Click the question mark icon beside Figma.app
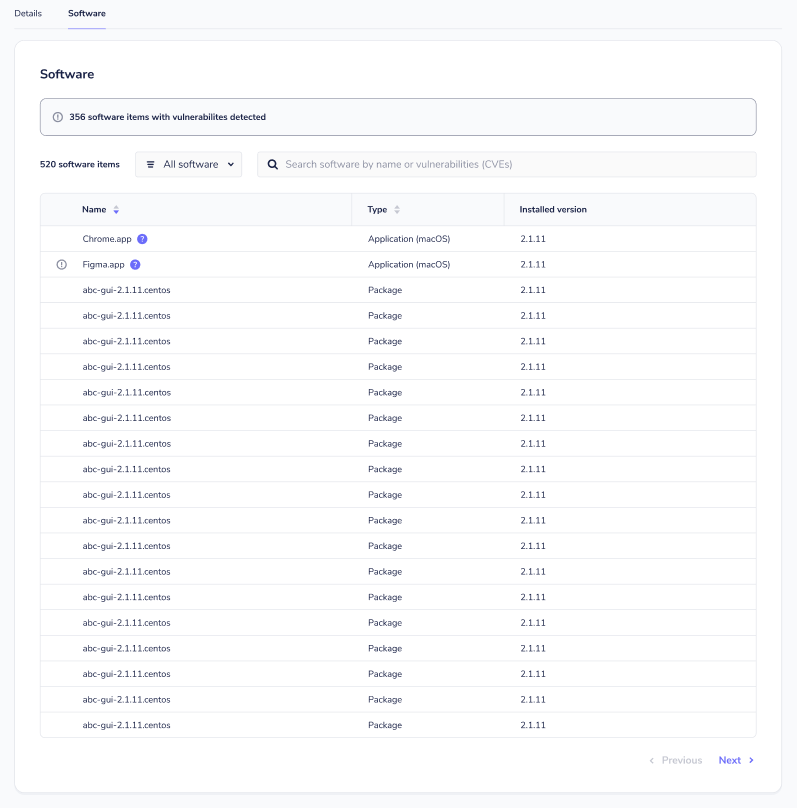Viewport: 797px width, 808px height. (x=137, y=264)
